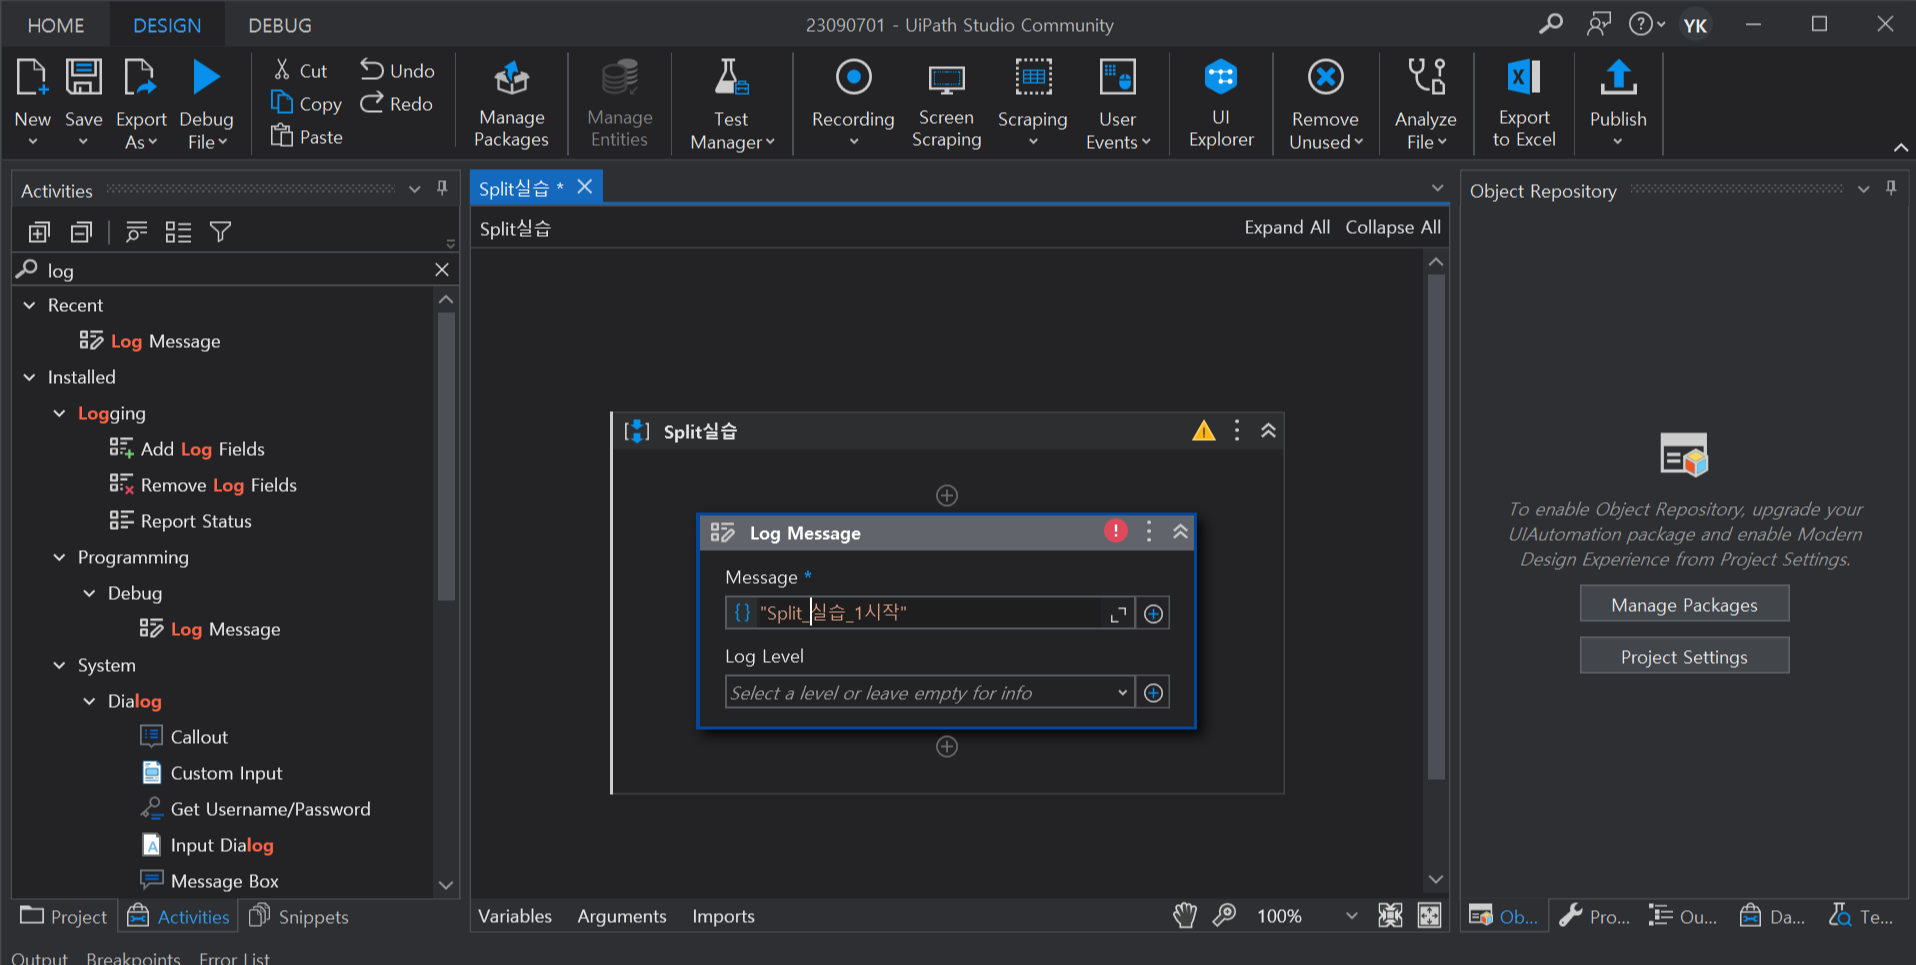Viewport: 1916px width, 965px height.
Task: Open Log Message options menu
Action: tap(1149, 532)
